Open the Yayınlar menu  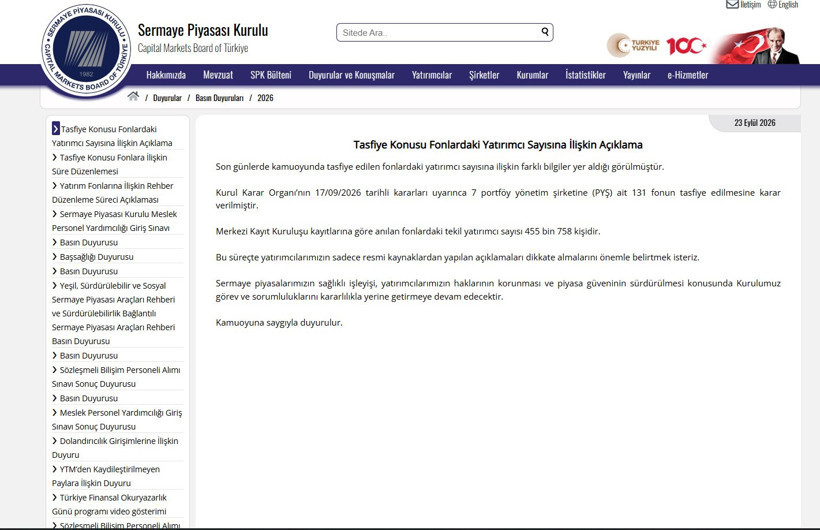point(636,75)
